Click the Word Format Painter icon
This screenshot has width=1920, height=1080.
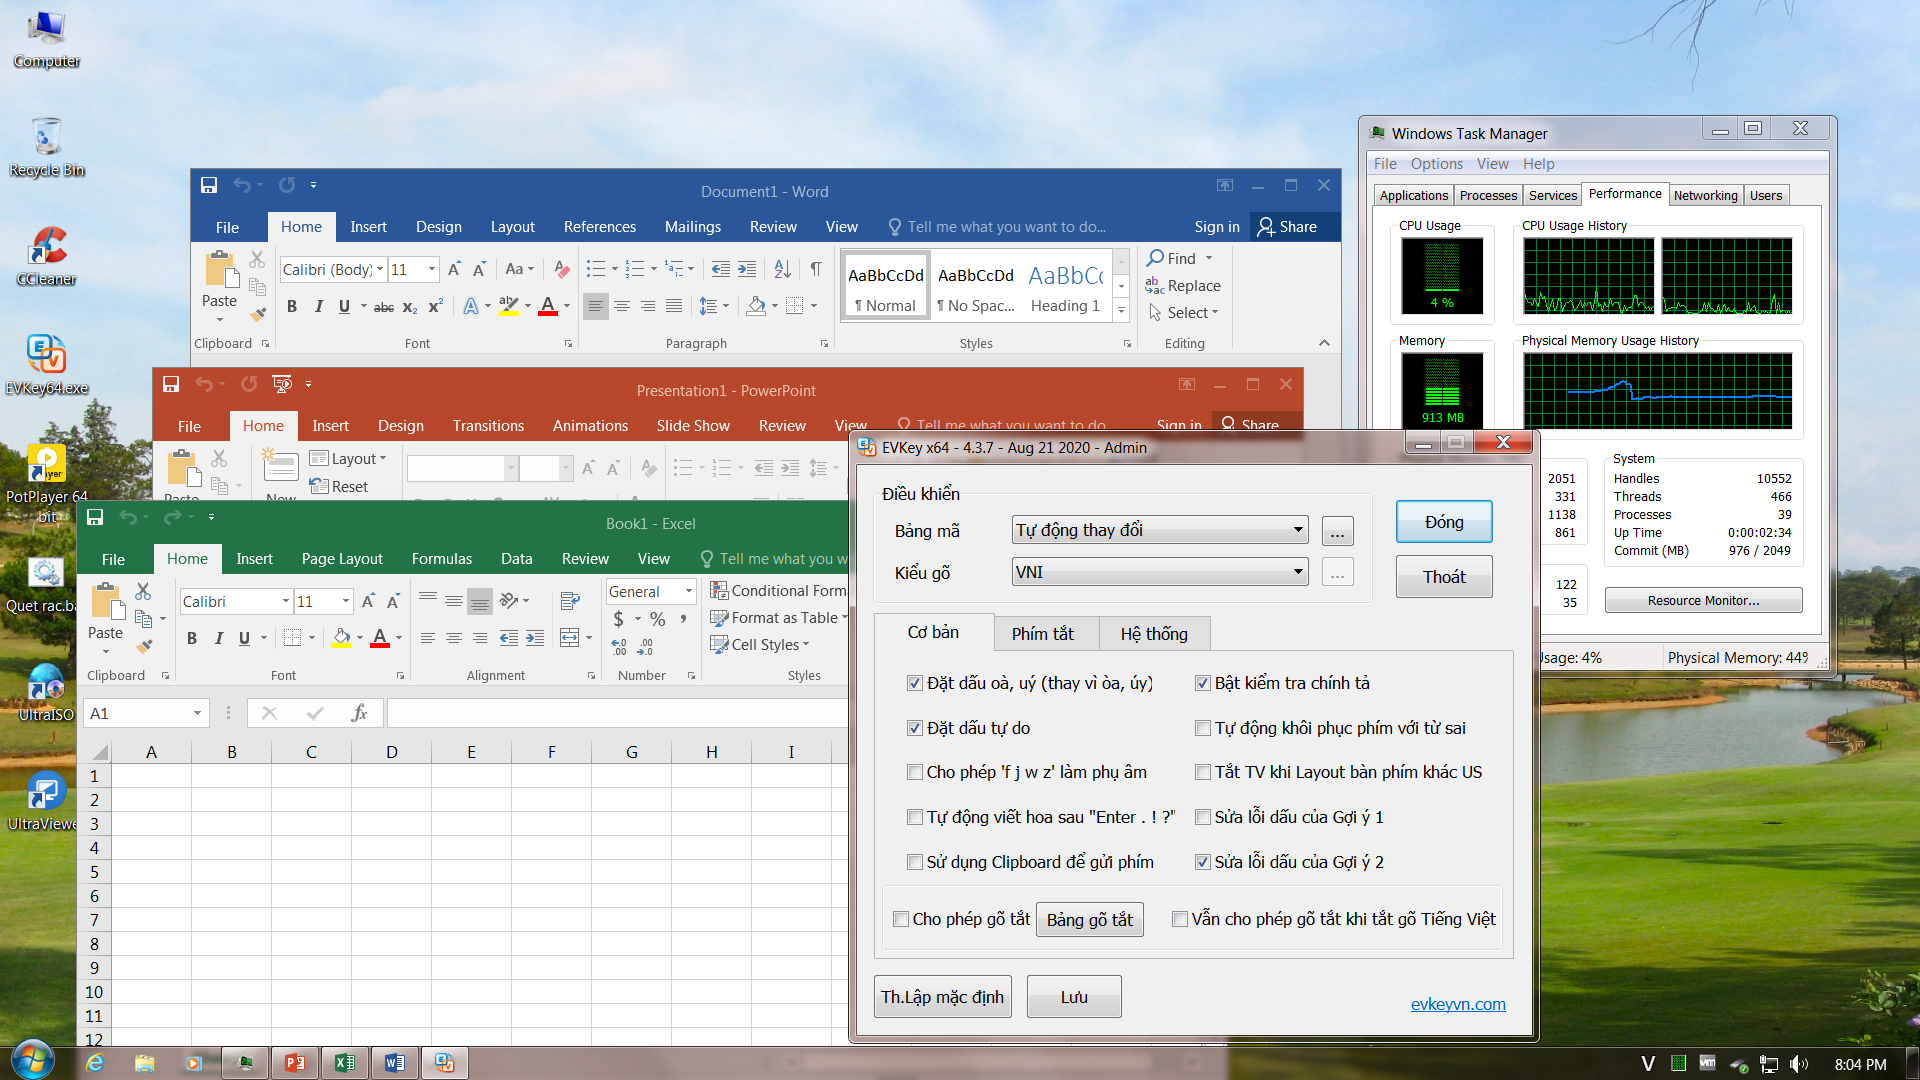pyautogui.click(x=258, y=314)
